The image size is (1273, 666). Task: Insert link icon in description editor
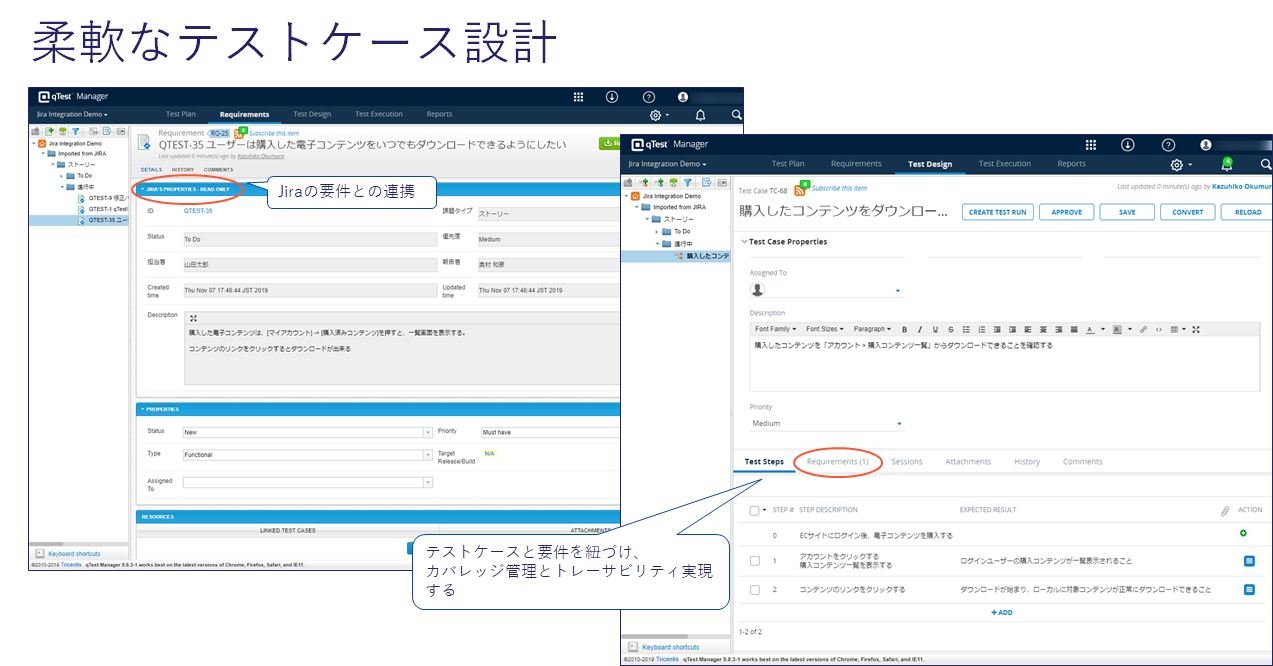[1144, 329]
